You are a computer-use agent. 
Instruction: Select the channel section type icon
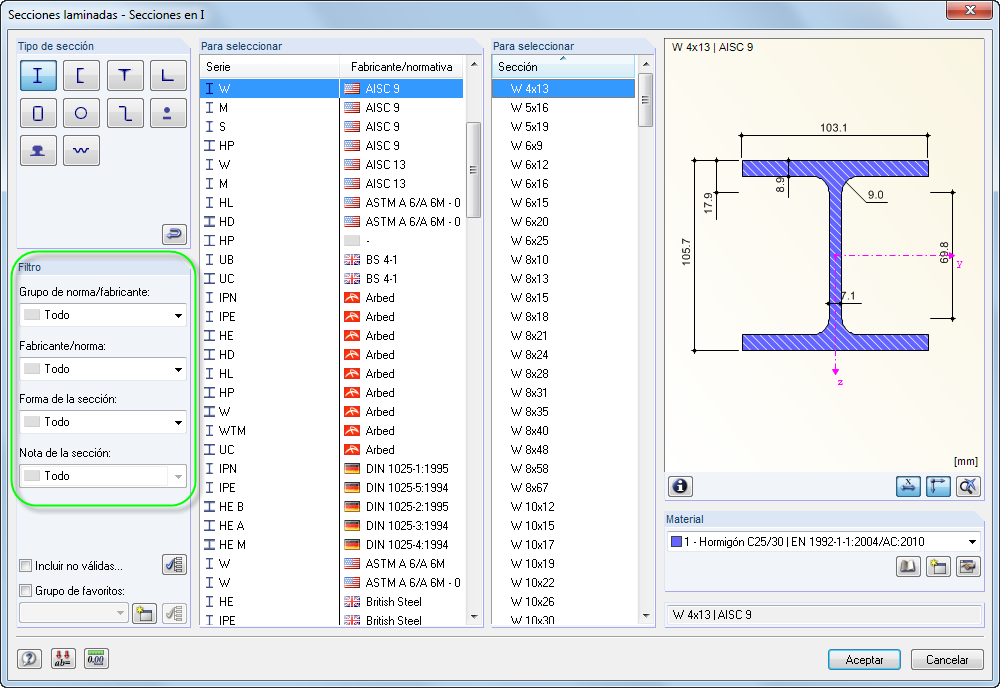81,76
